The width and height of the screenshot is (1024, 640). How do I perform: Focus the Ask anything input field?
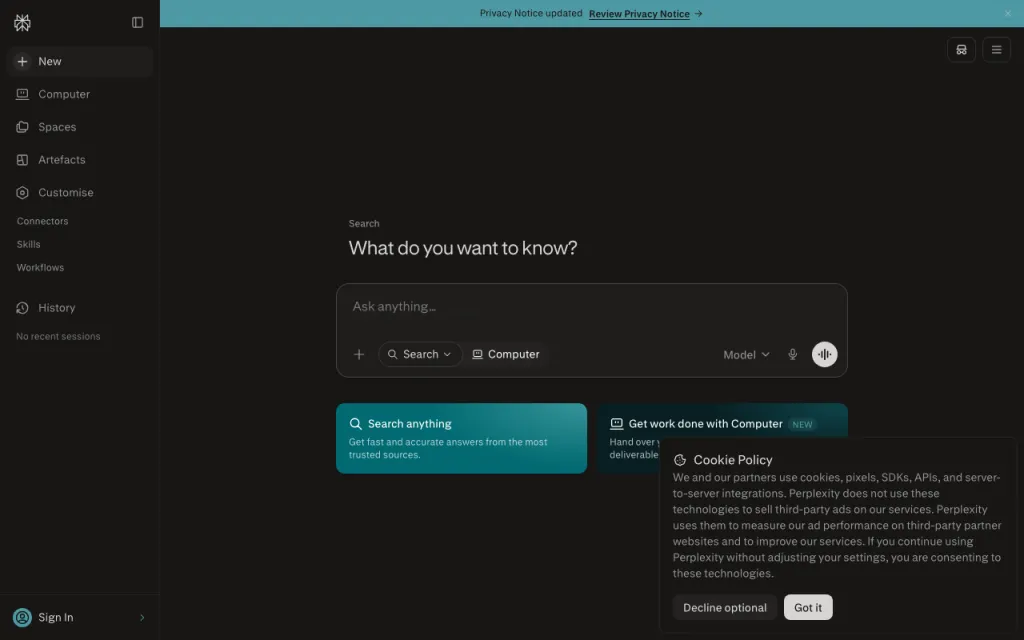(592, 307)
